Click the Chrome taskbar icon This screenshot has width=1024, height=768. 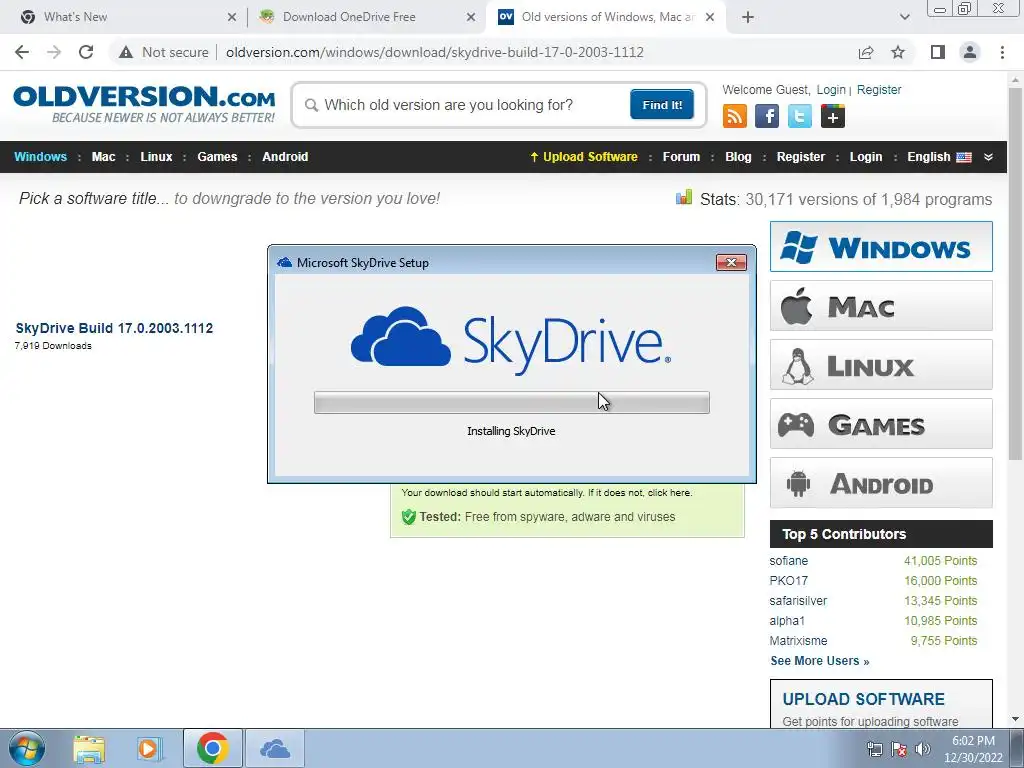(x=212, y=748)
